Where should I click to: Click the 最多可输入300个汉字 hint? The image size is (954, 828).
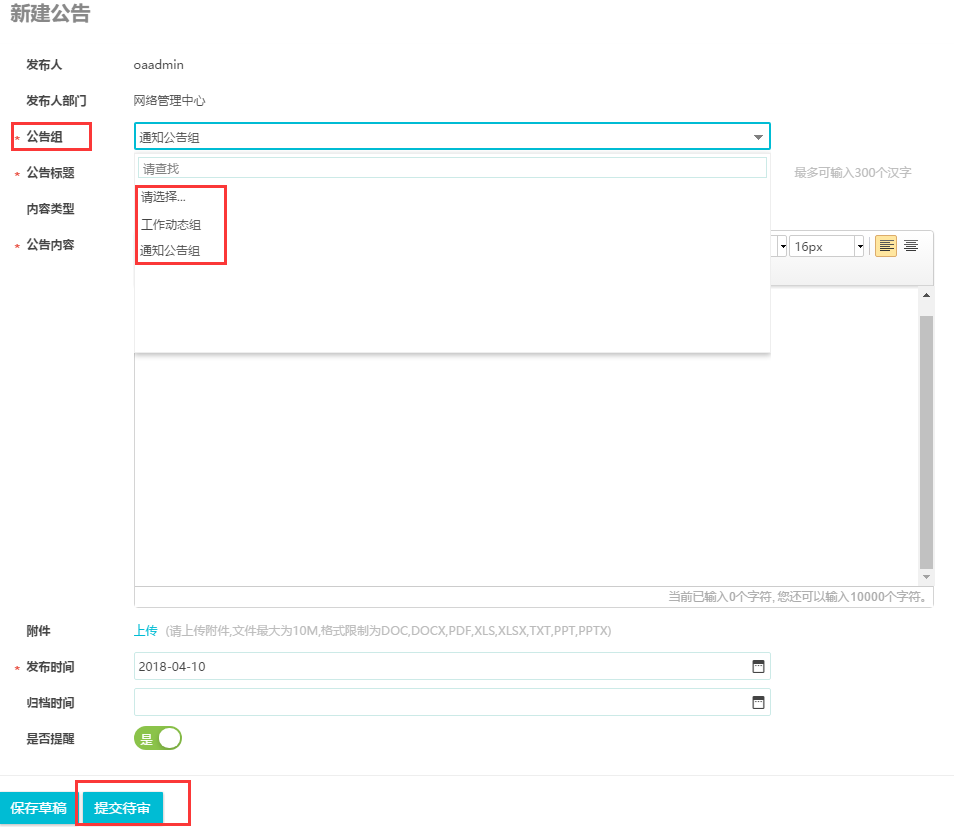[x=852, y=173]
